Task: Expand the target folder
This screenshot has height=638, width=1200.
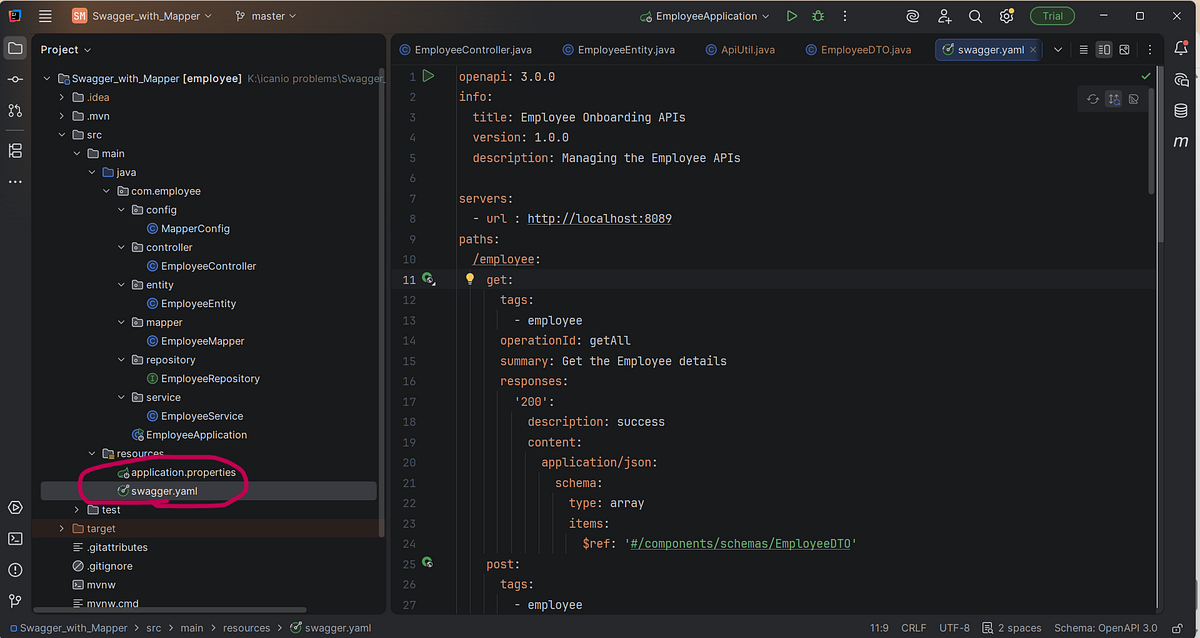Action: point(62,528)
